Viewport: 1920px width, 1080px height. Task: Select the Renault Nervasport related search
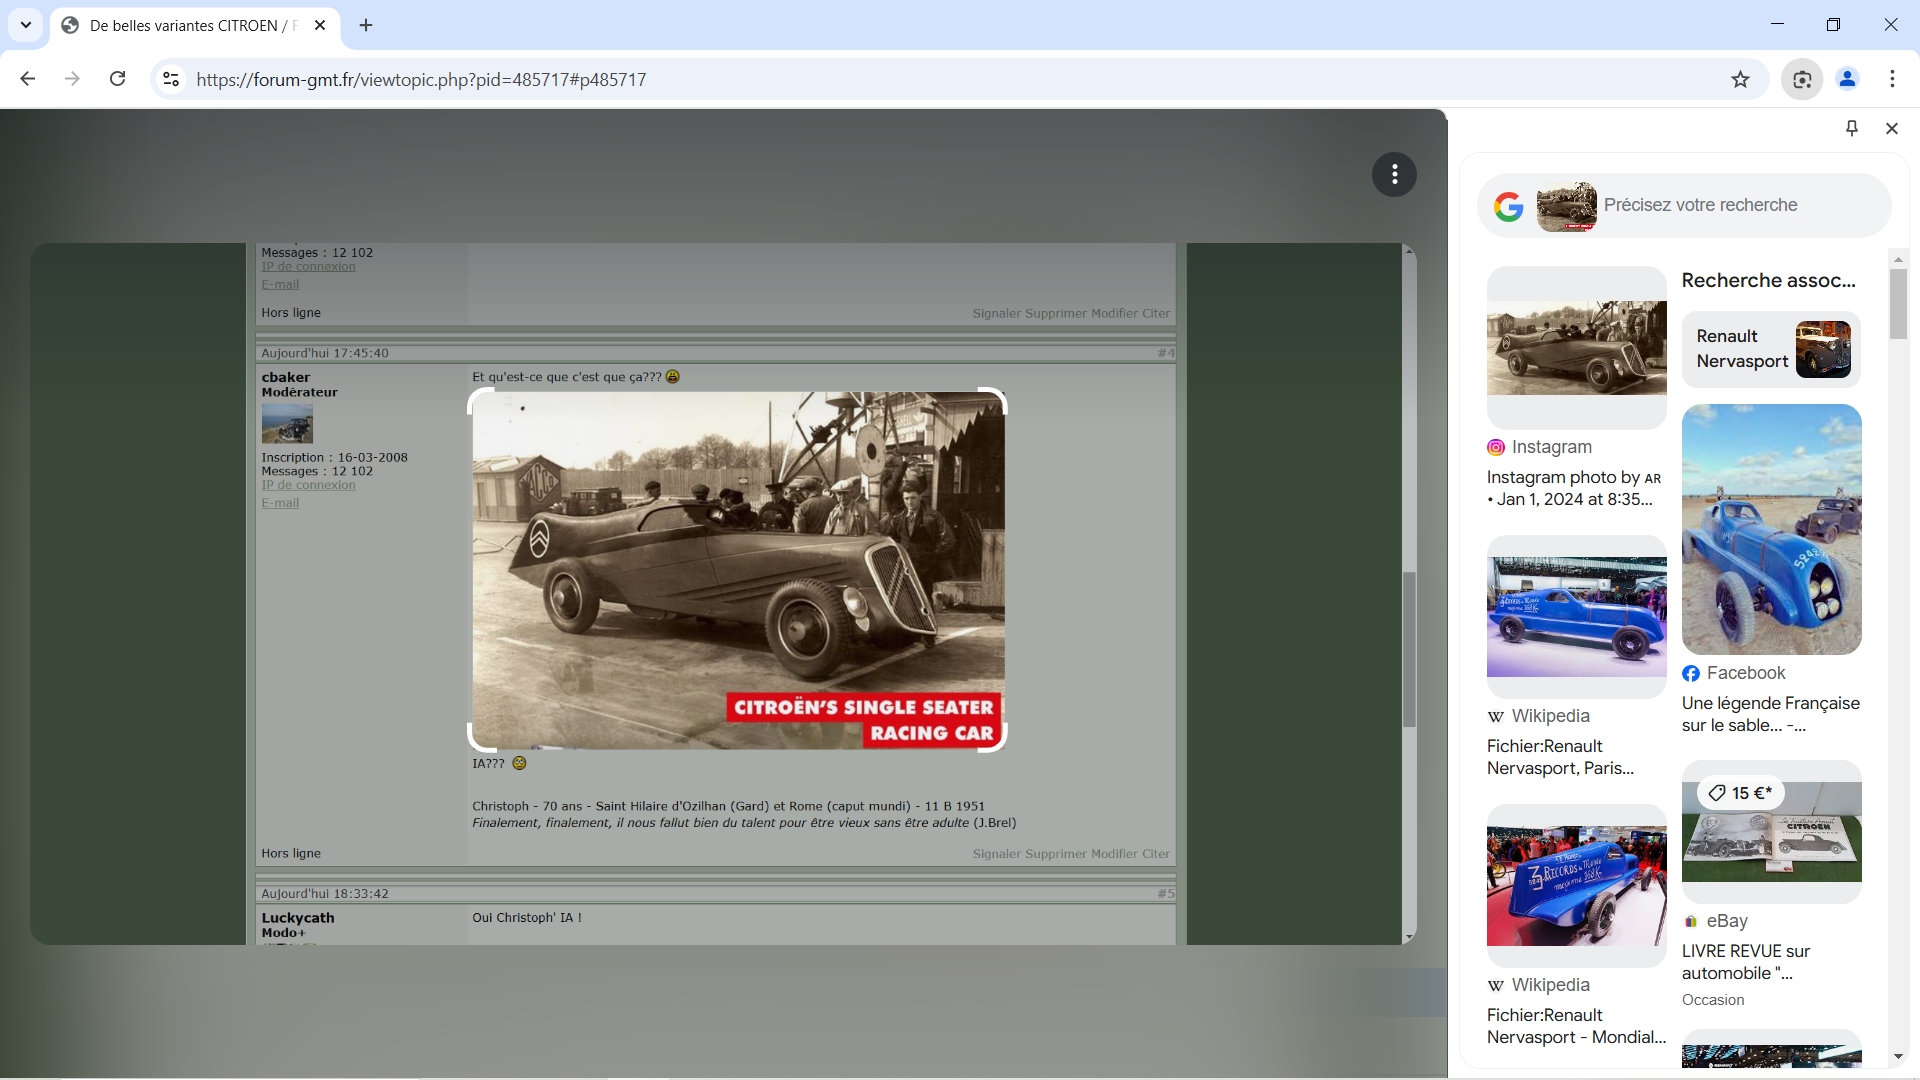click(x=1771, y=349)
